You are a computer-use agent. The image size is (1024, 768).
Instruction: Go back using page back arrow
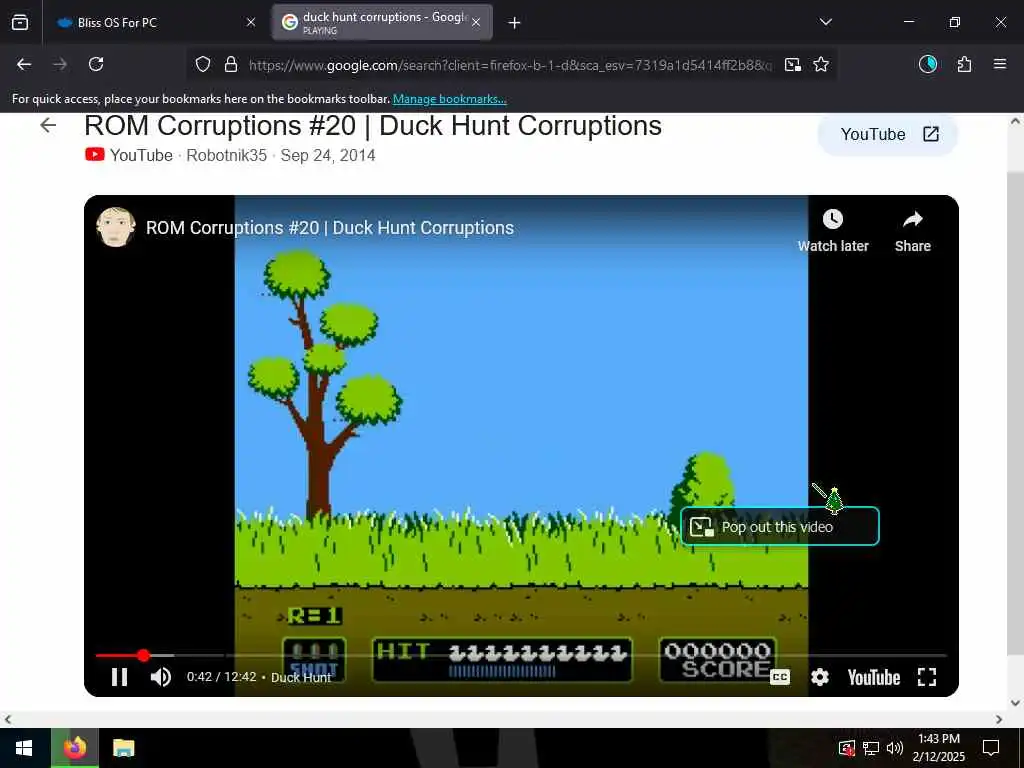pyautogui.click(x=48, y=125)
